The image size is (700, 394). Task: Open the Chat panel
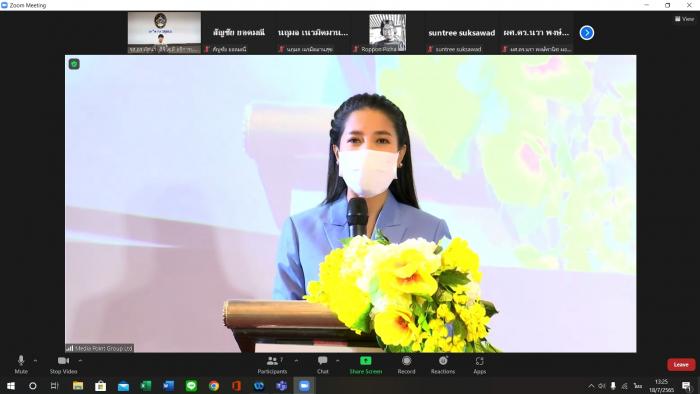tap(323, 364)
